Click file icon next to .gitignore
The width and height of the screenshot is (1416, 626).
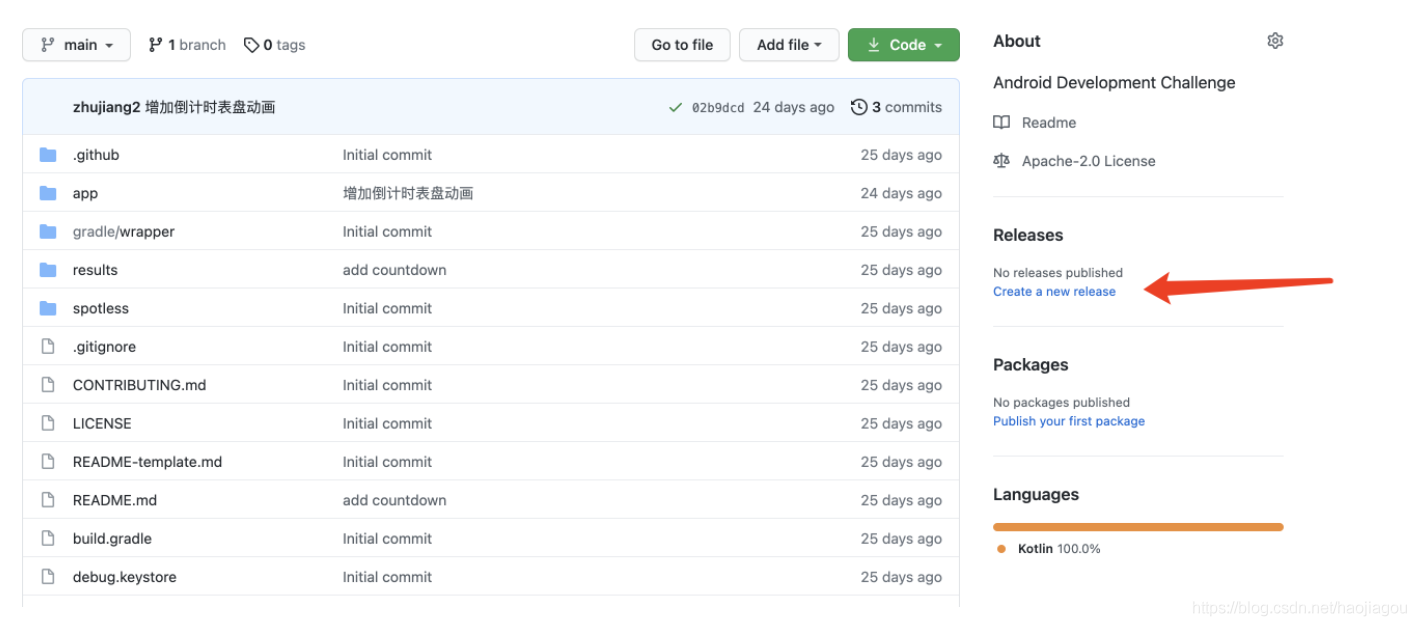pos(47,346)
